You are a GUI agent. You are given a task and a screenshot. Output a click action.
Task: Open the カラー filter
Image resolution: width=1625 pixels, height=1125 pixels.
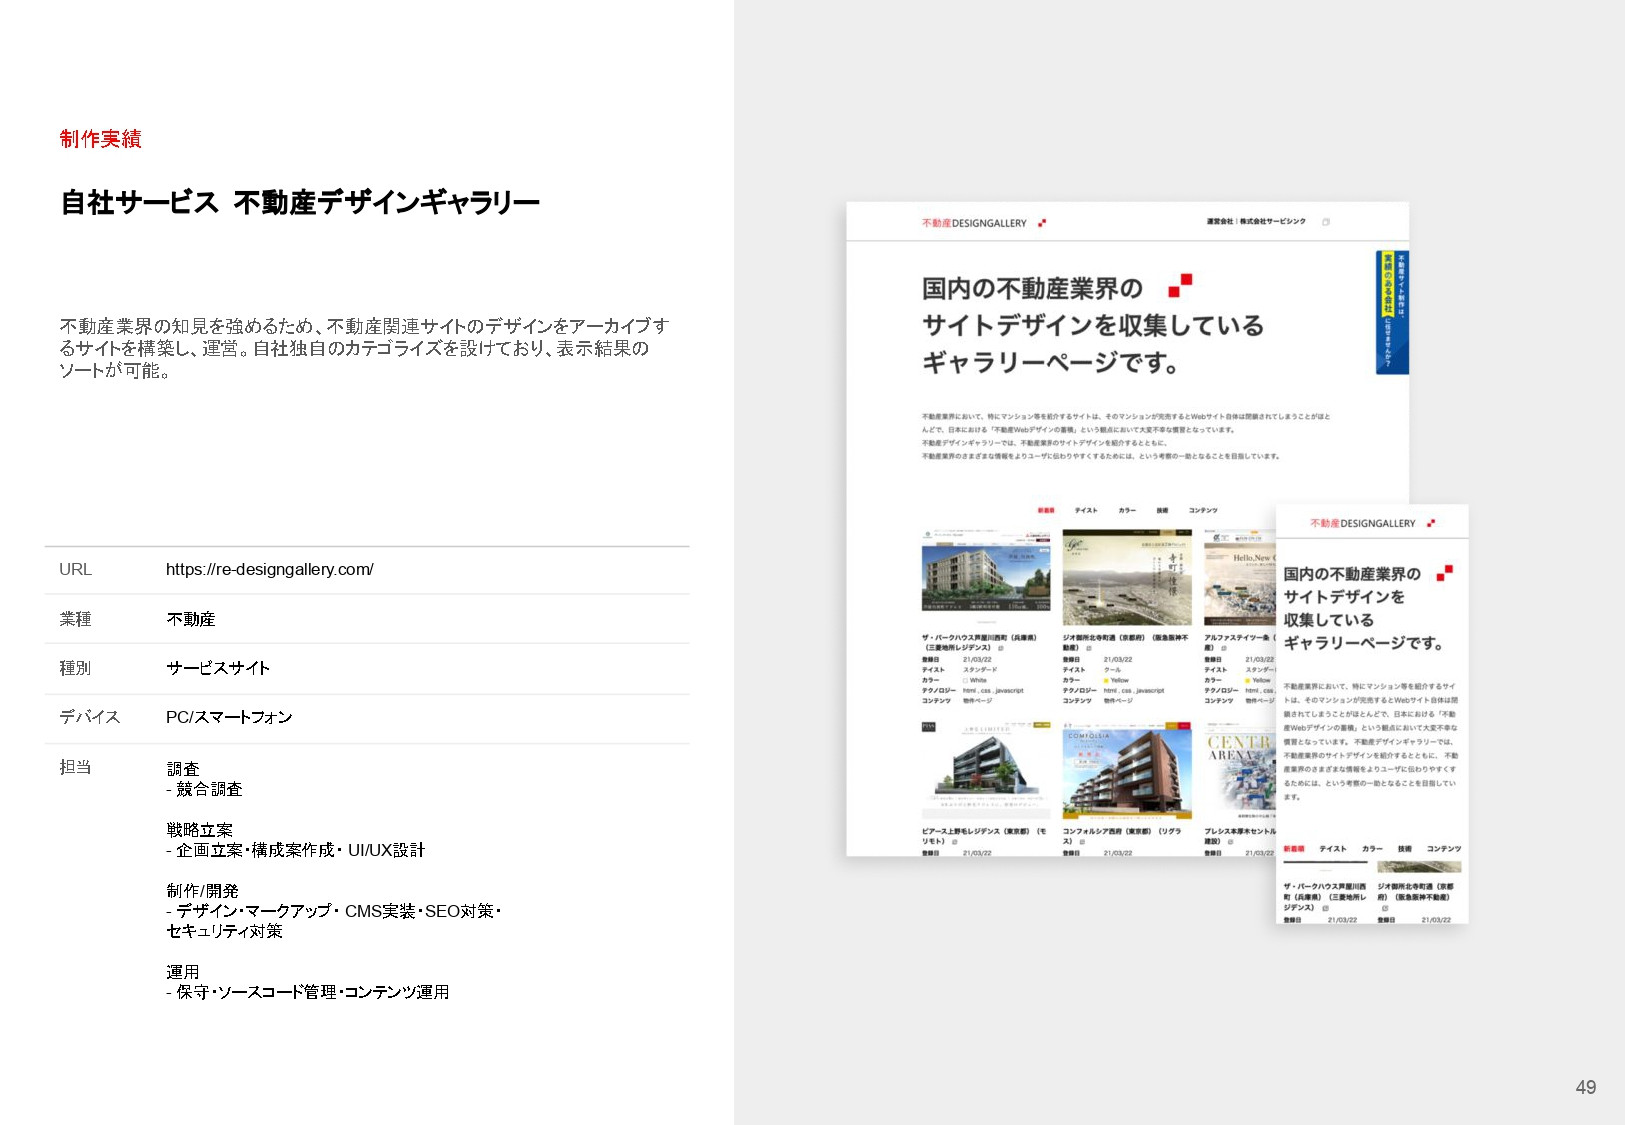pos(1127,510)
